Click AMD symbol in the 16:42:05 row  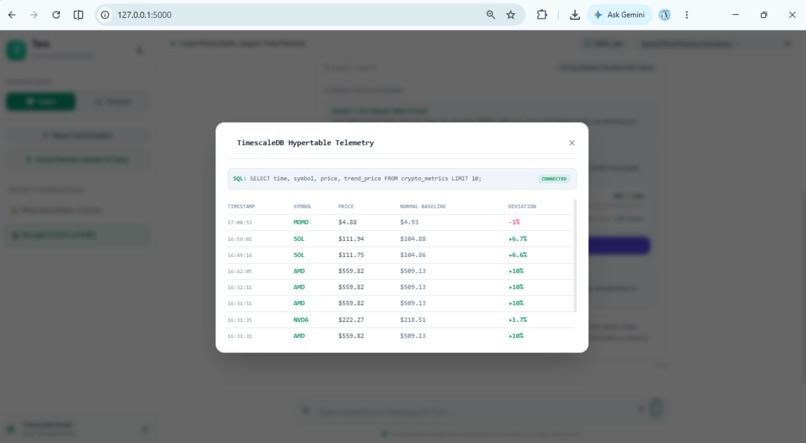pyautogui.click(x=299, y=271)
